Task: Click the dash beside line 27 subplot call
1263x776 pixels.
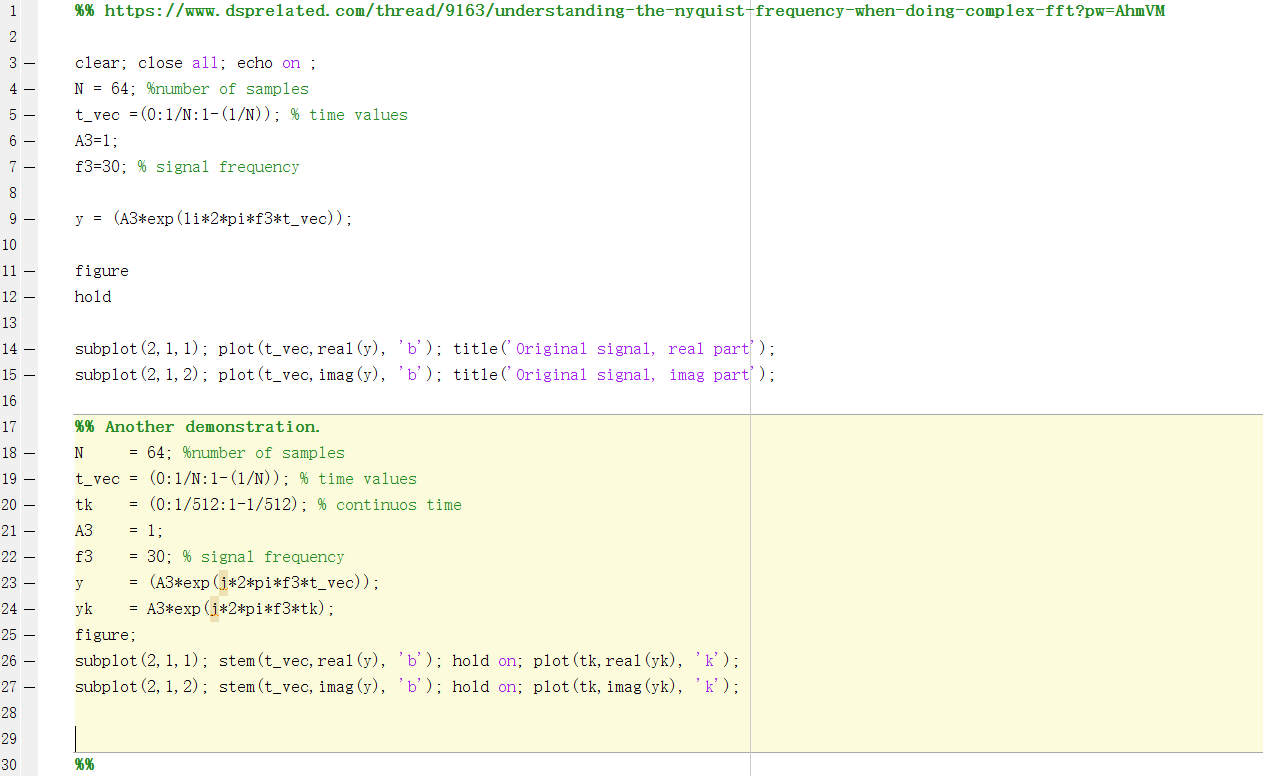Action: (28, 686)
